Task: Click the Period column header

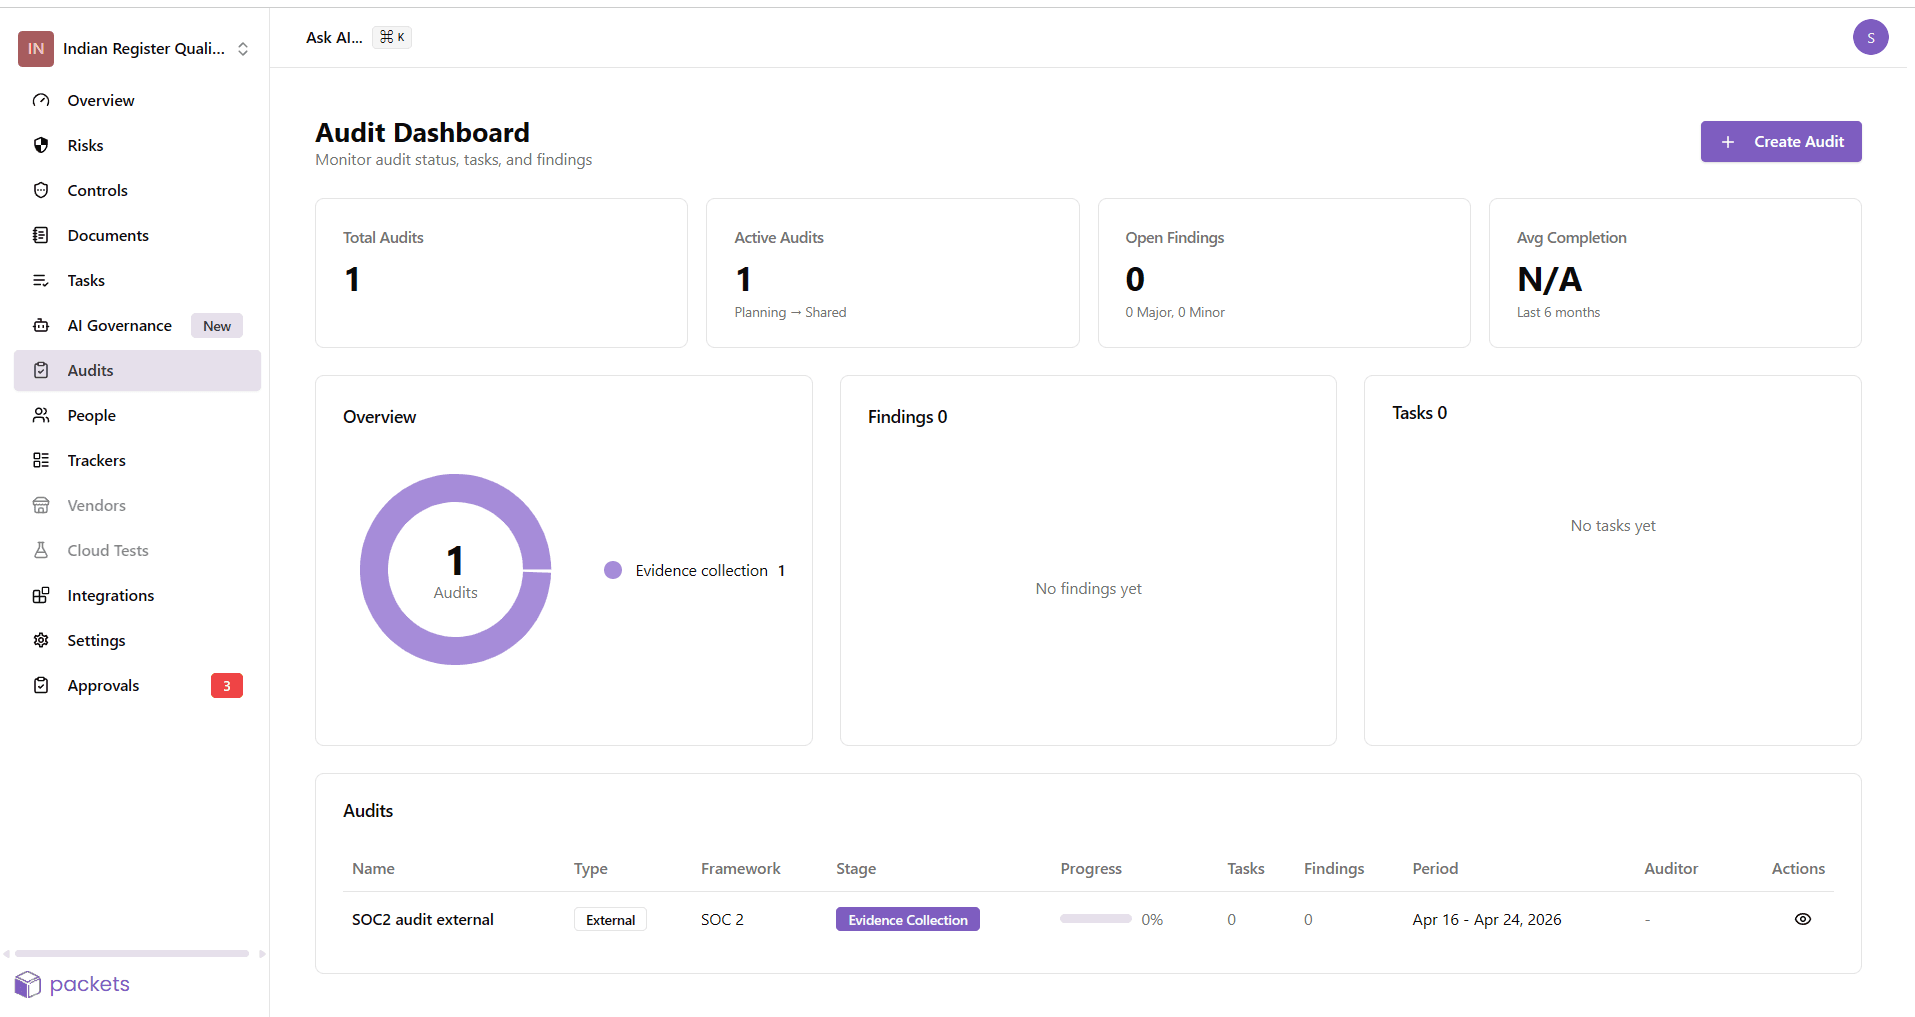Action: tap(1435, 868)
